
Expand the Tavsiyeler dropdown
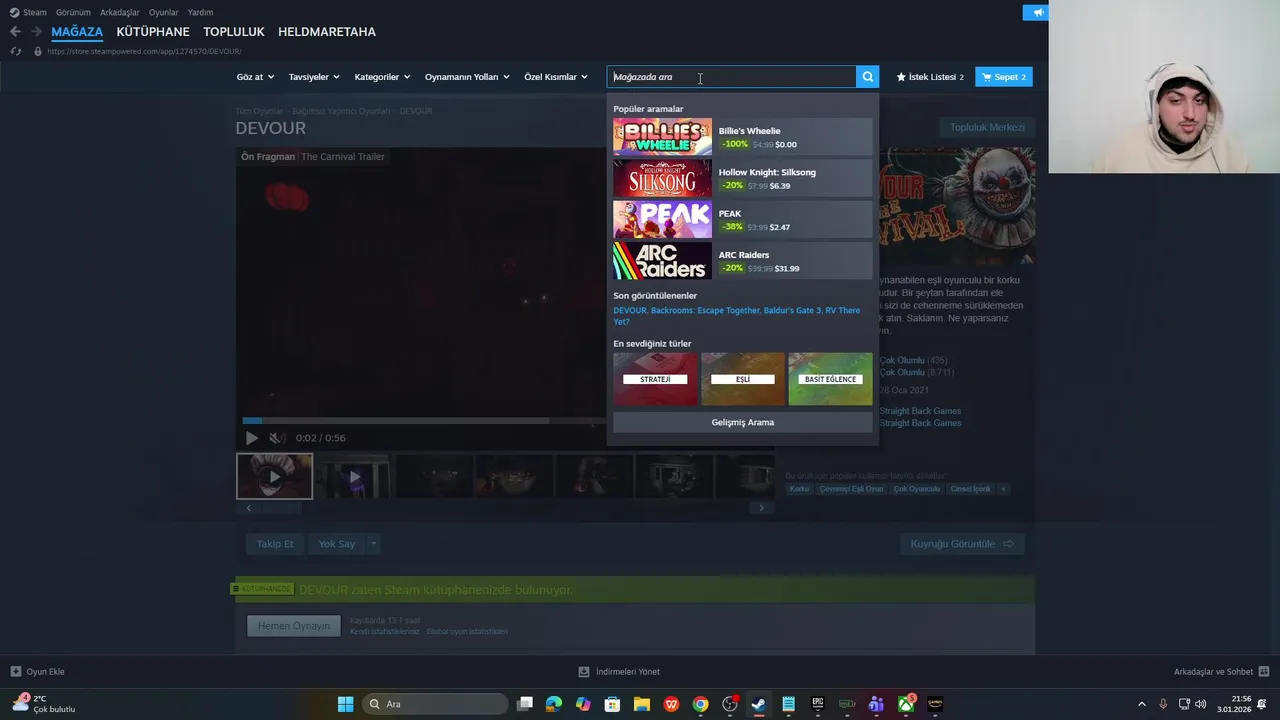click(x=314, y=77)
